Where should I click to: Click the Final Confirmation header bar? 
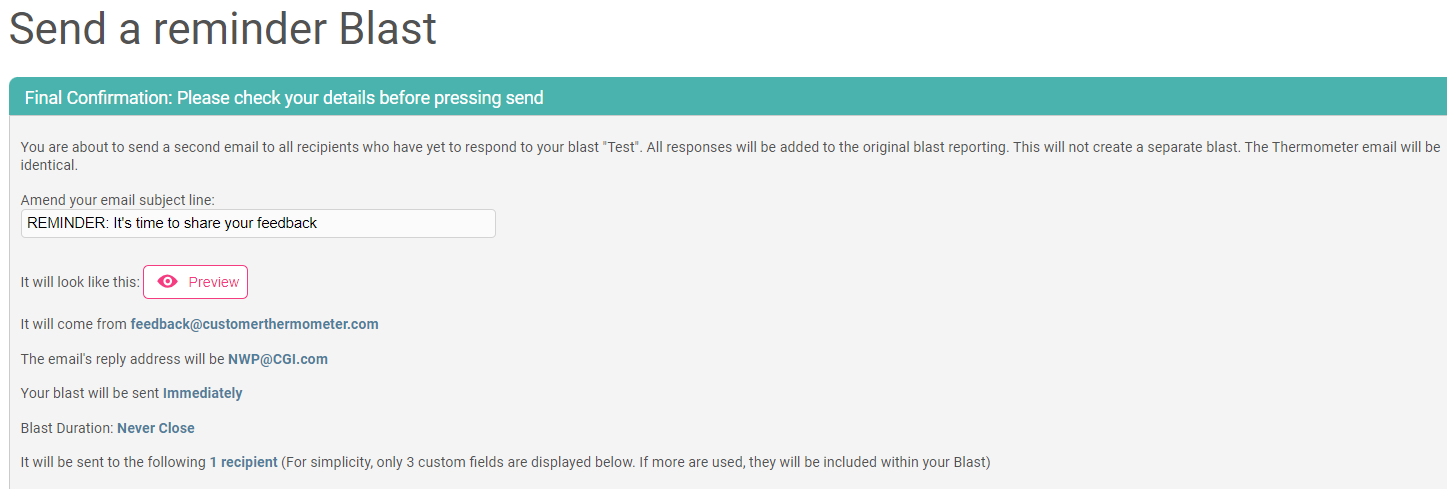(728, 97)
